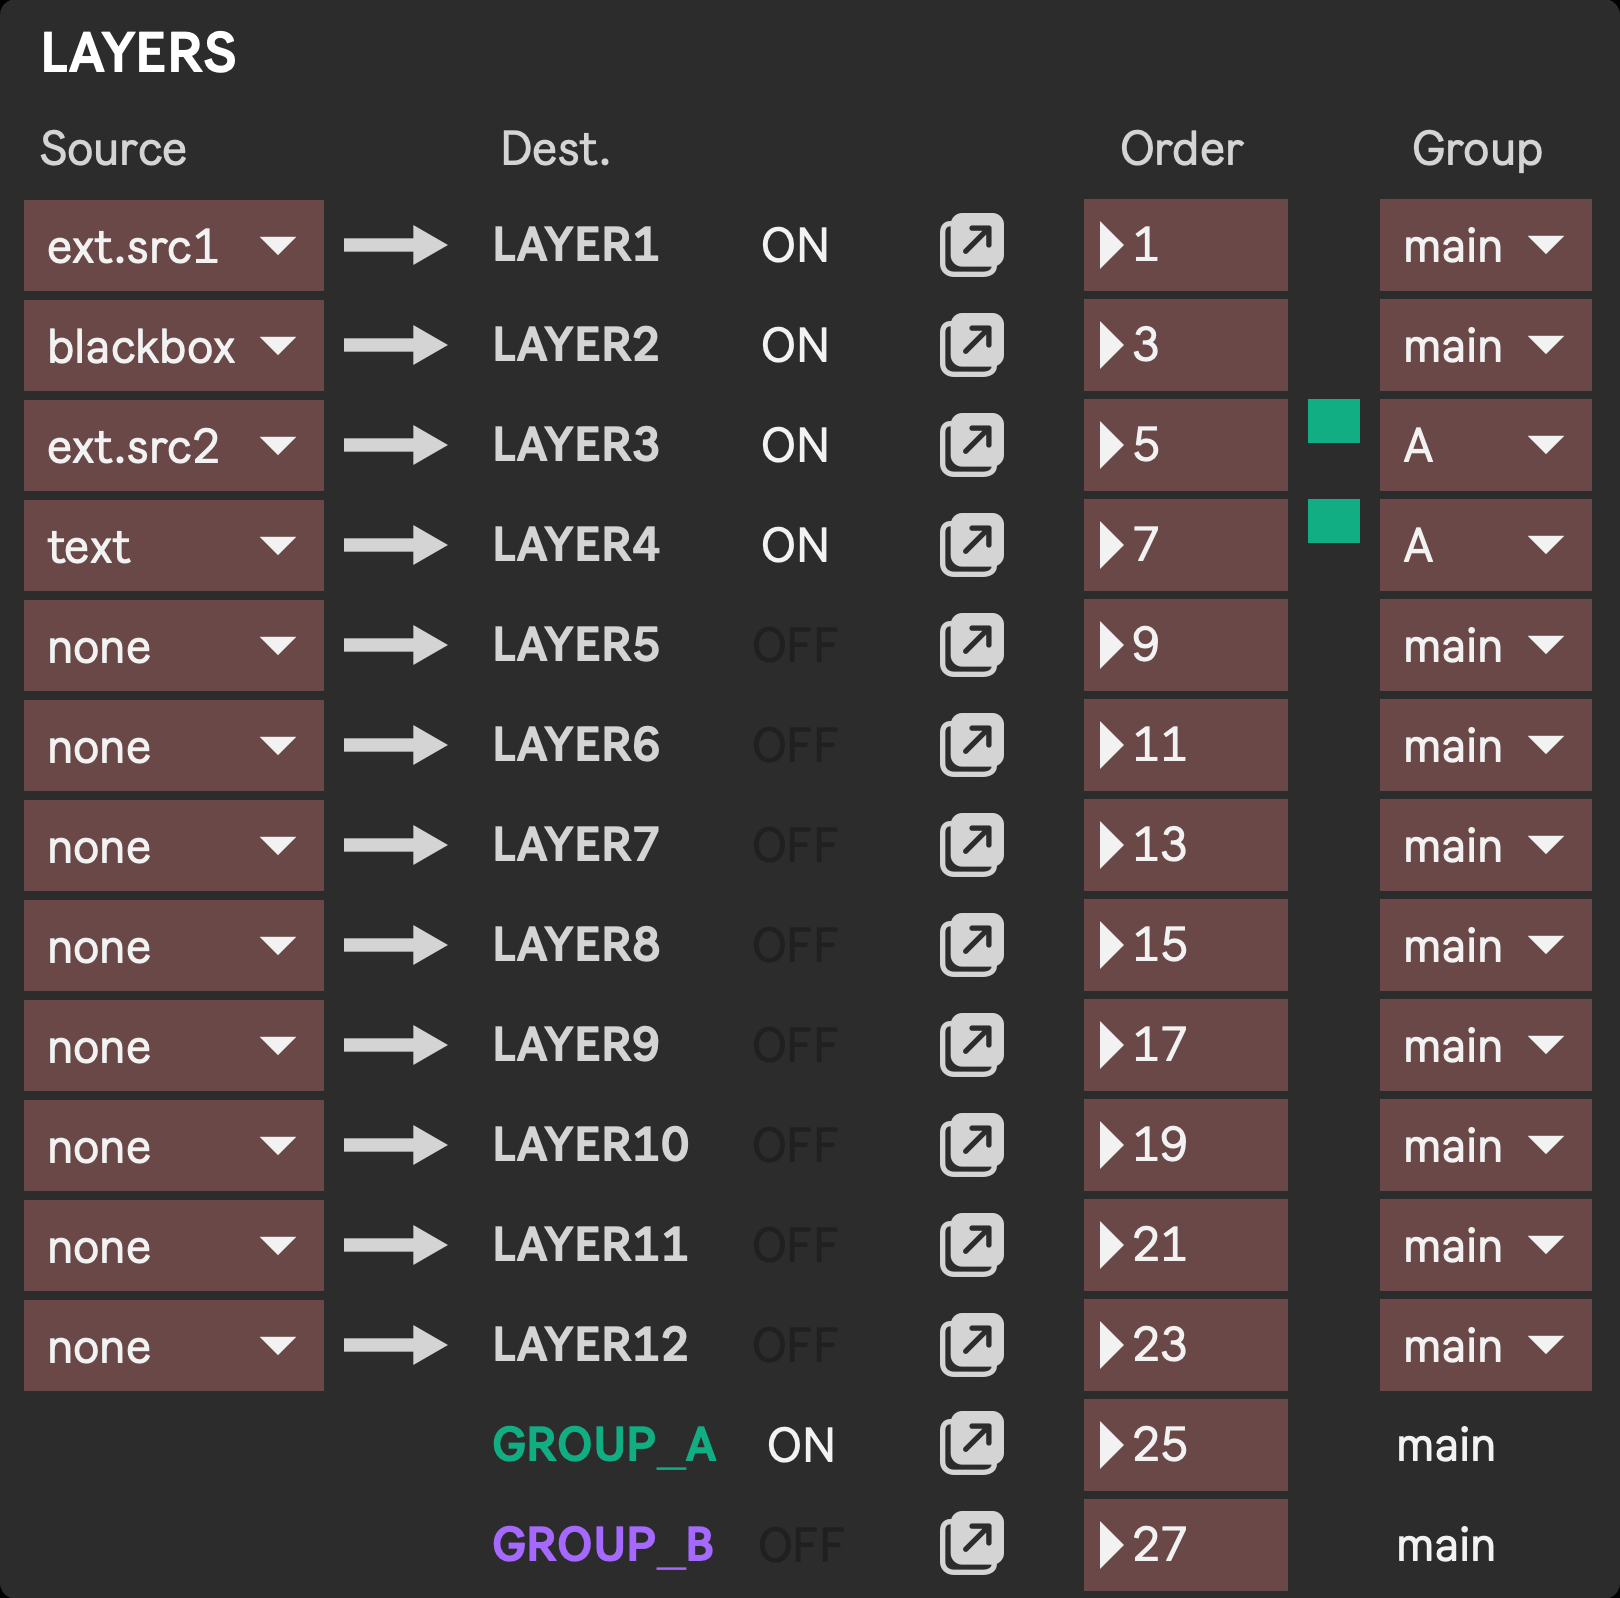This screenshot has height=1598, width=1620.
Task: Click the LAYER11 destination label
Action: (590, 1246)
